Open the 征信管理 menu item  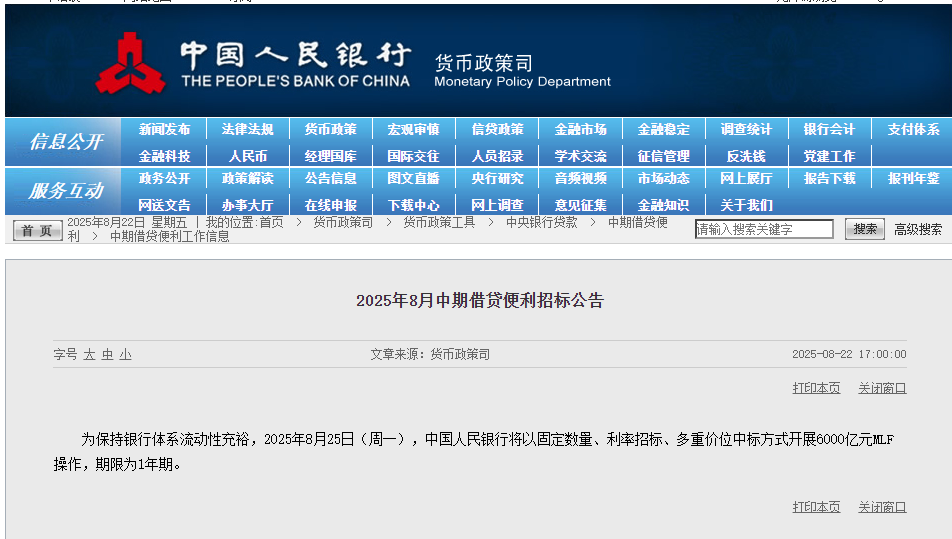pyautogui.click(x=664, y=156)
